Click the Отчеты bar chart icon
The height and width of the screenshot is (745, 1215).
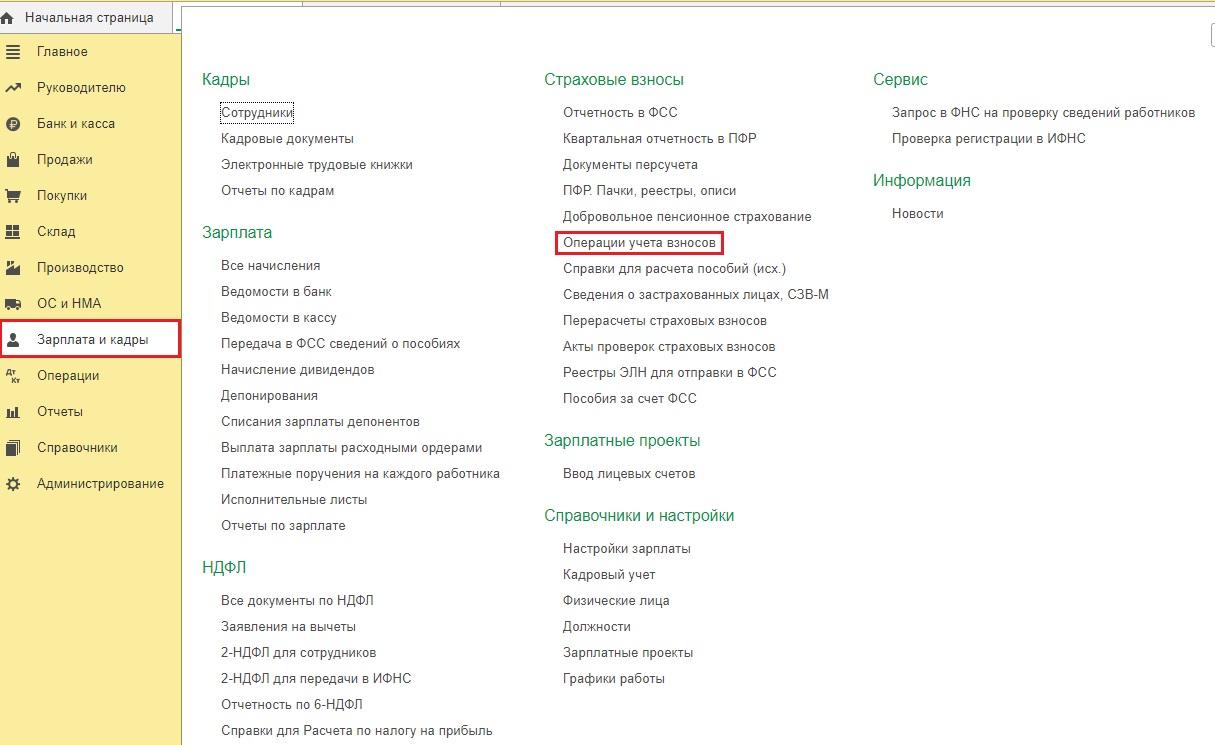[13, 412]
